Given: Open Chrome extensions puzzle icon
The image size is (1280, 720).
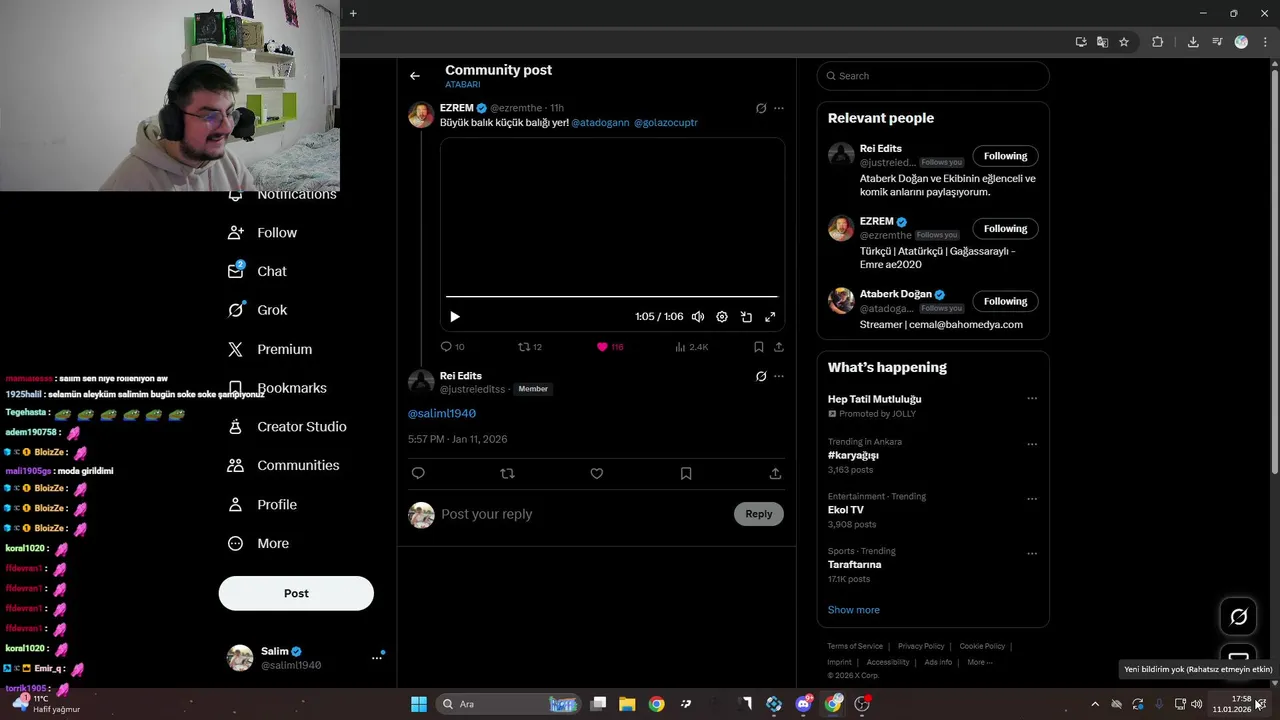Looking at the screenshot, I should tap(1158, 42).
